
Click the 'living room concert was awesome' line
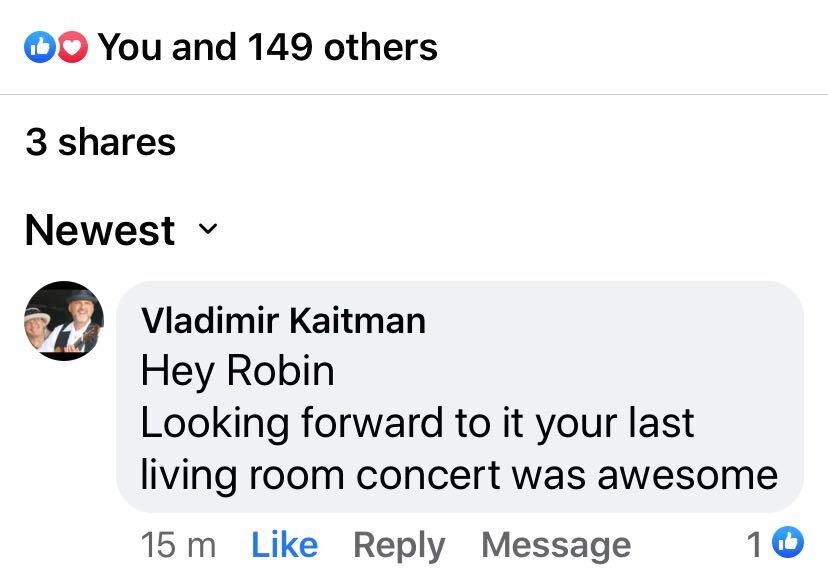tap(458, 474)
